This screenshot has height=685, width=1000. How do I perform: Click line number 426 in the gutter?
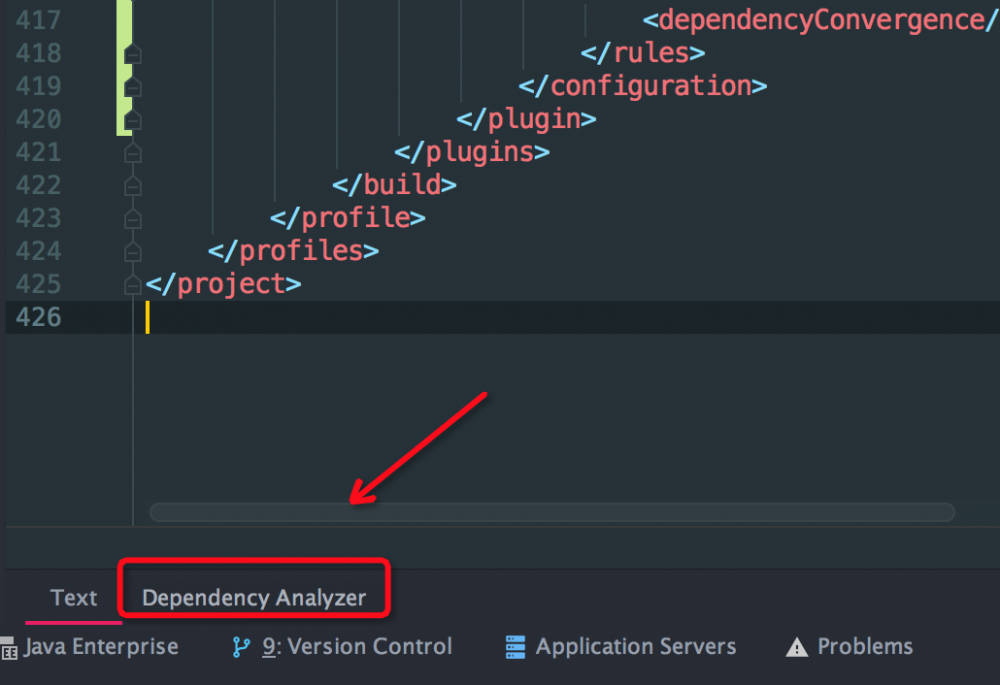click(38, 317)
